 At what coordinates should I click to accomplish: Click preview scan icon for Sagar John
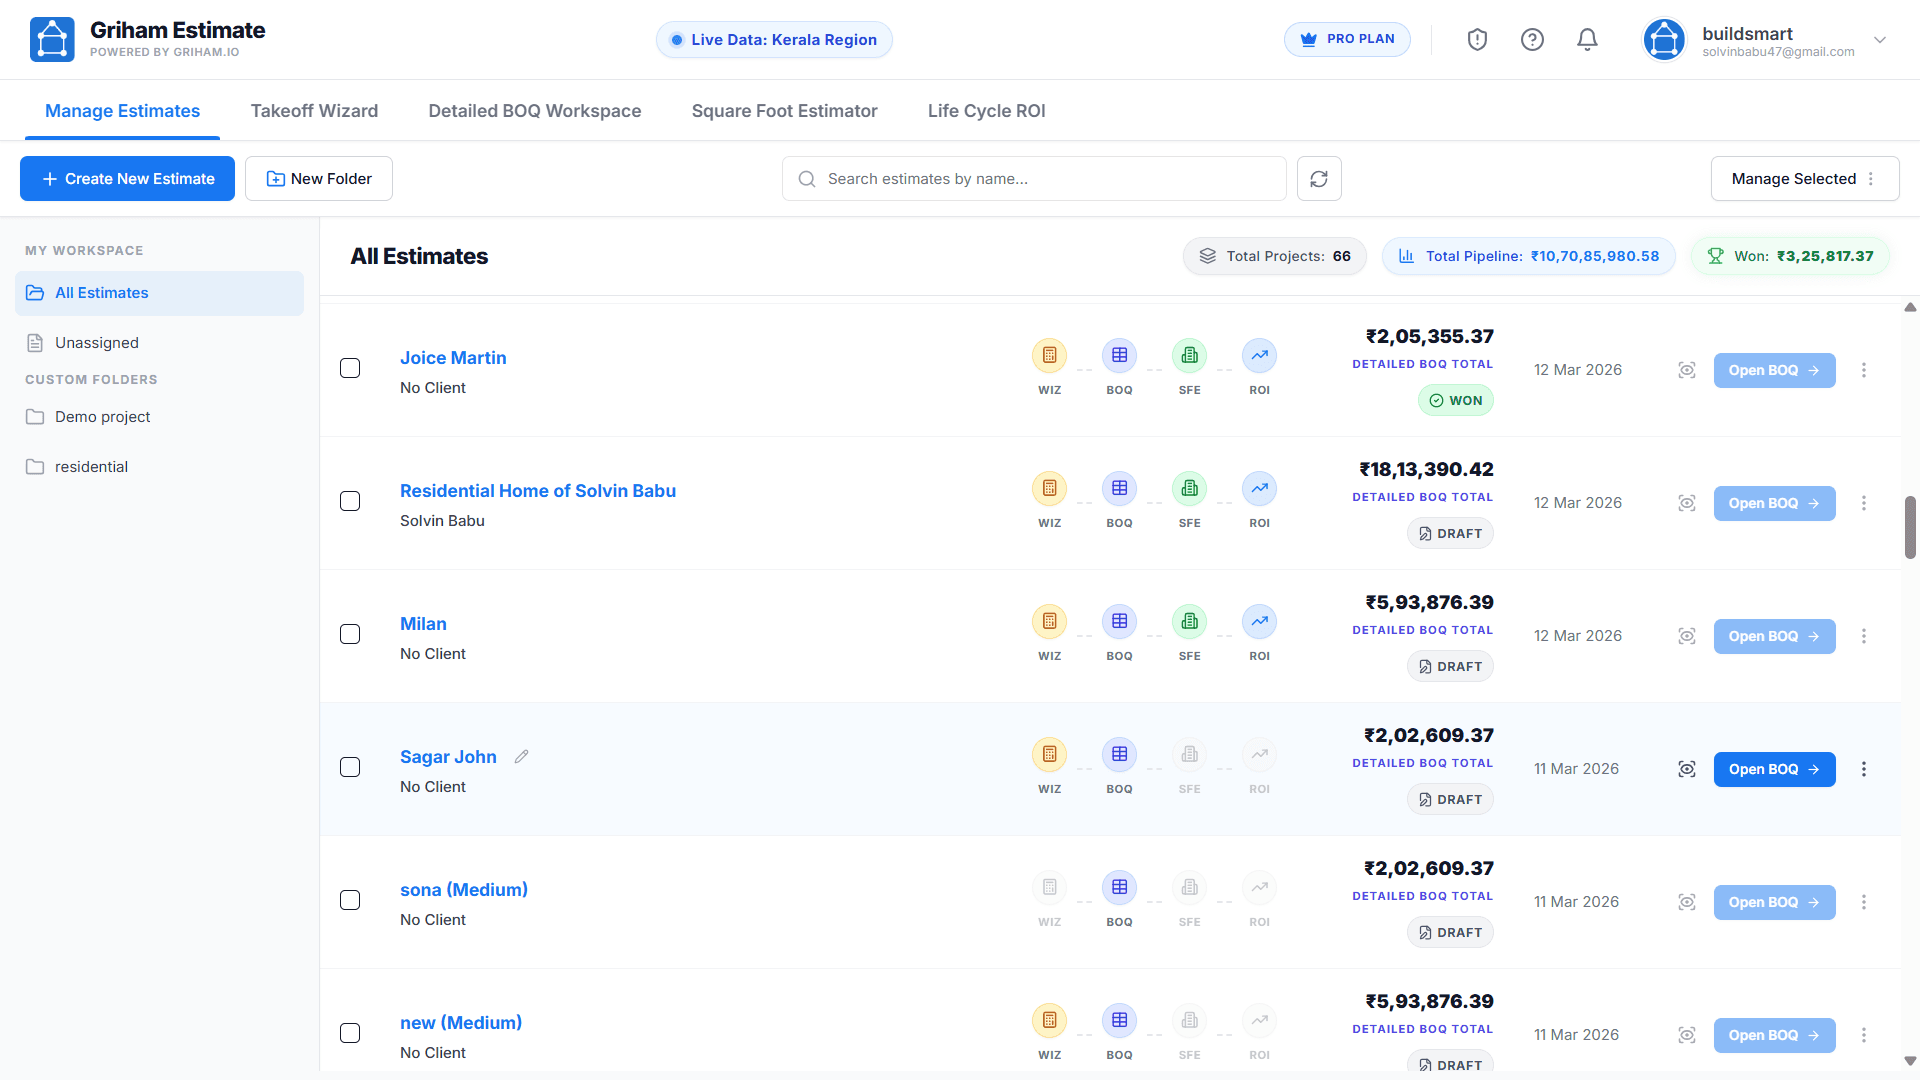[1687, 769]
